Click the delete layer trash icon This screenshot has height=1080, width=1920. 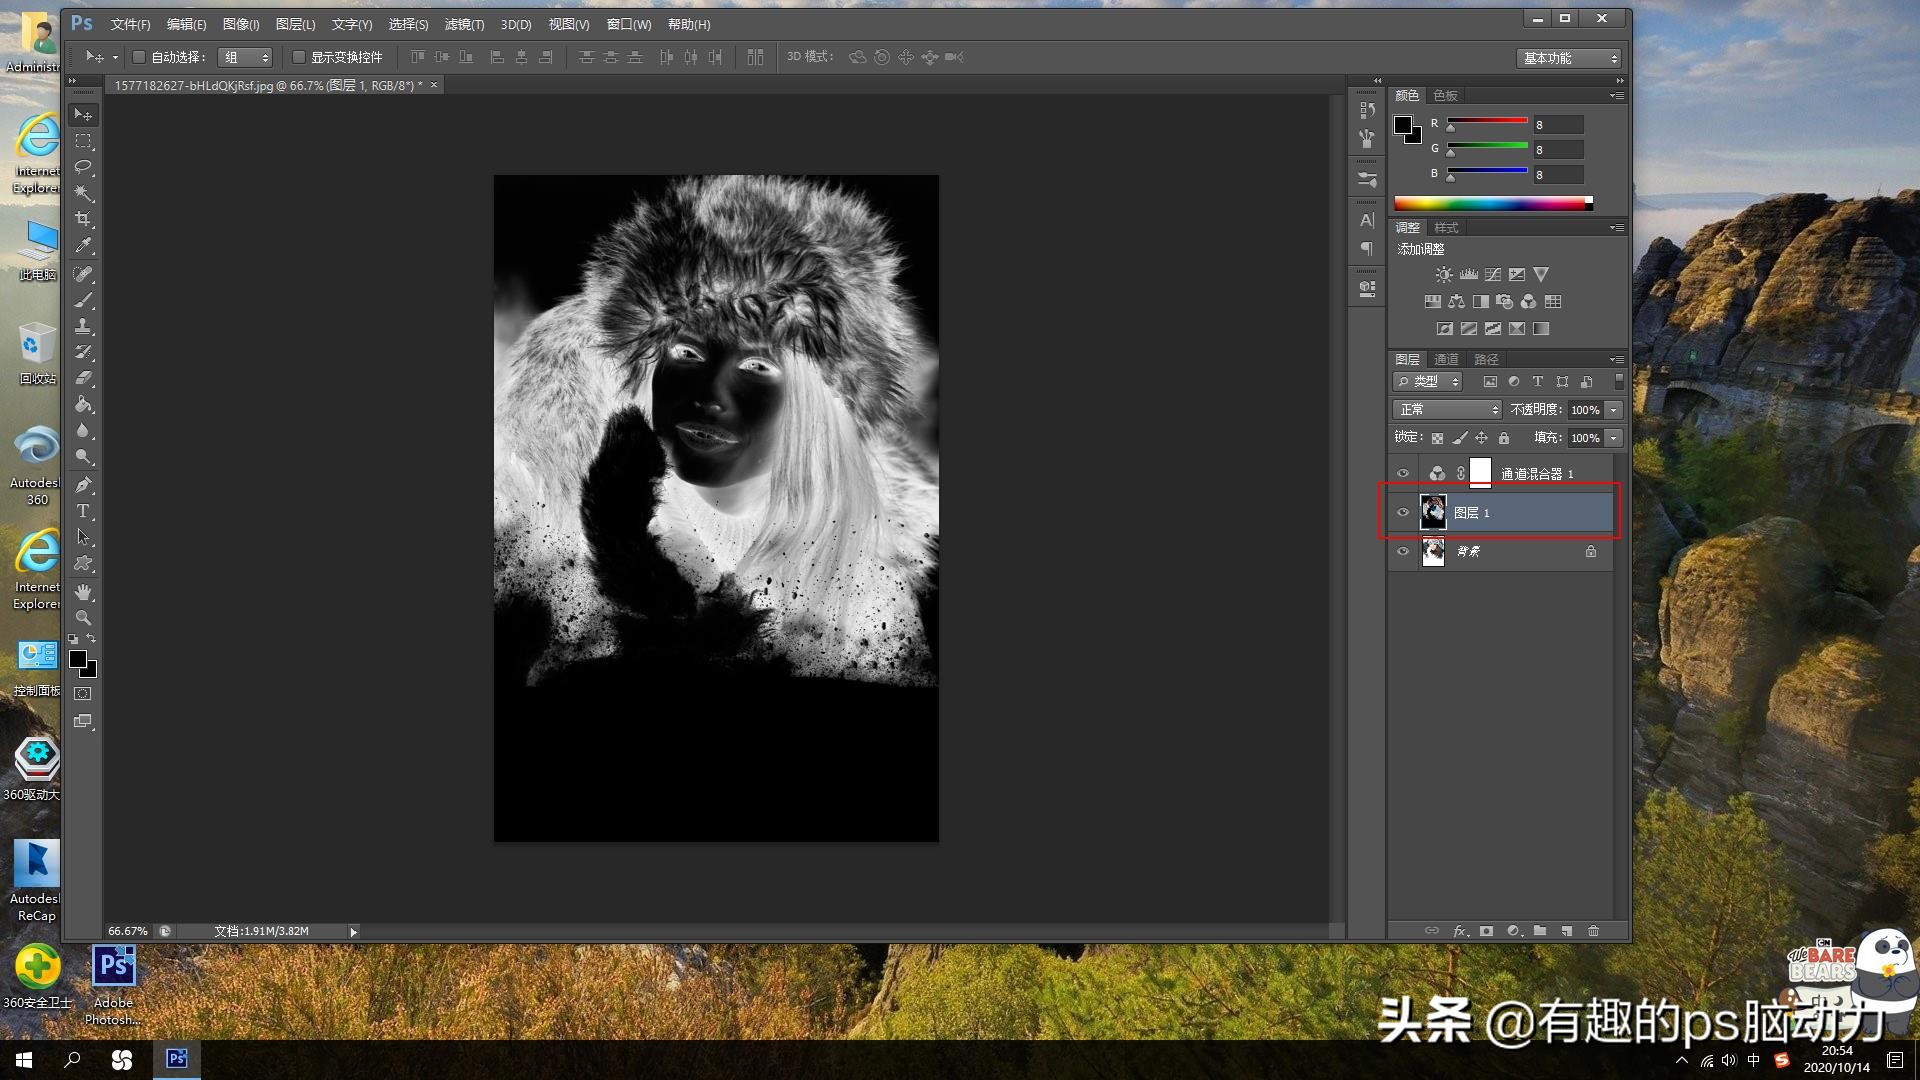(x=1593, y=931)
